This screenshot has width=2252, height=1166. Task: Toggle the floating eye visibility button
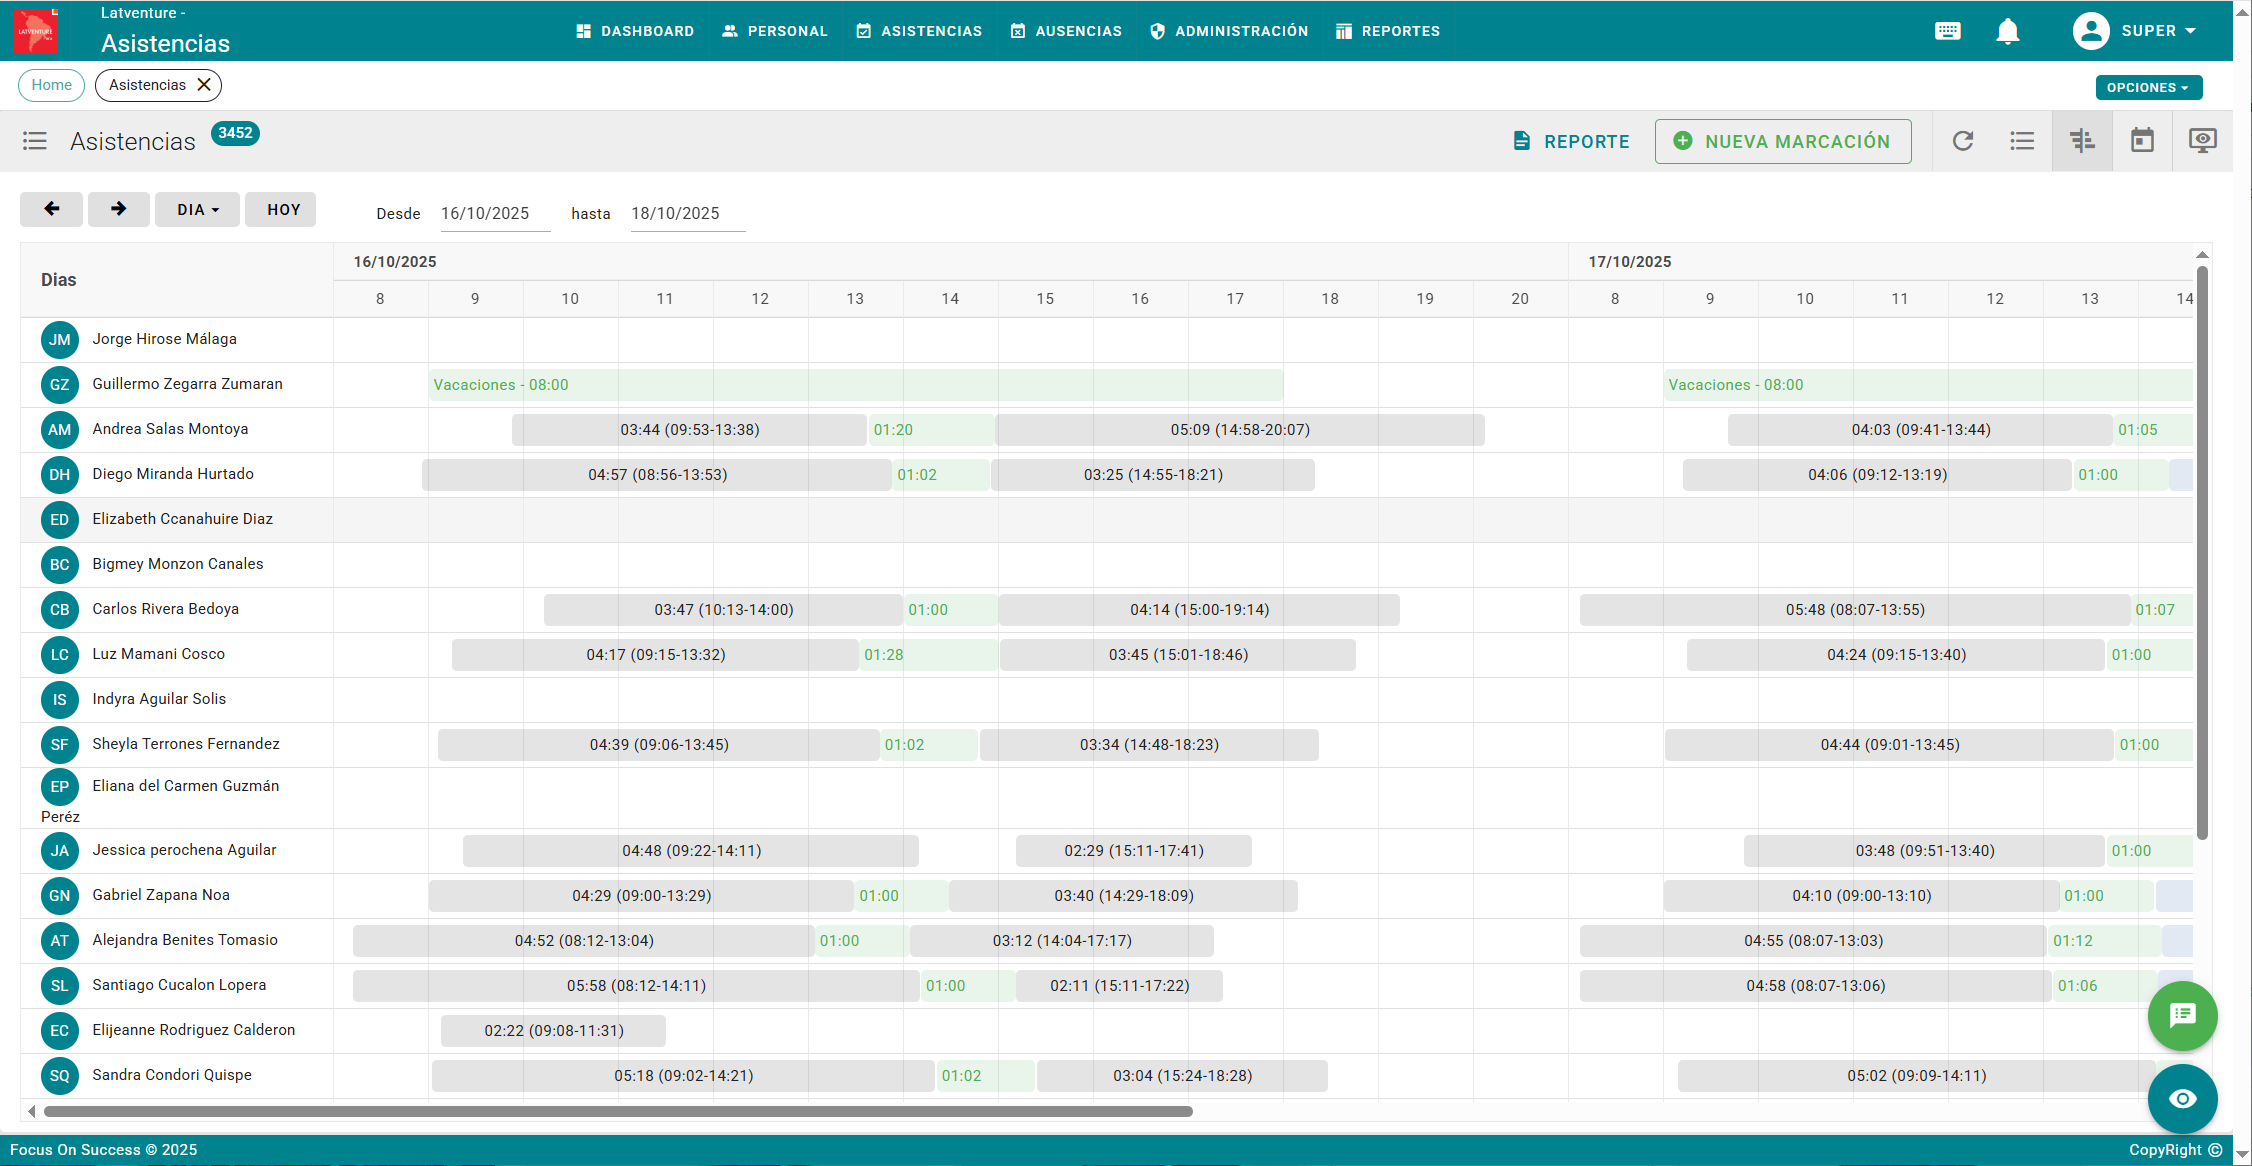pos(2182,1099)
